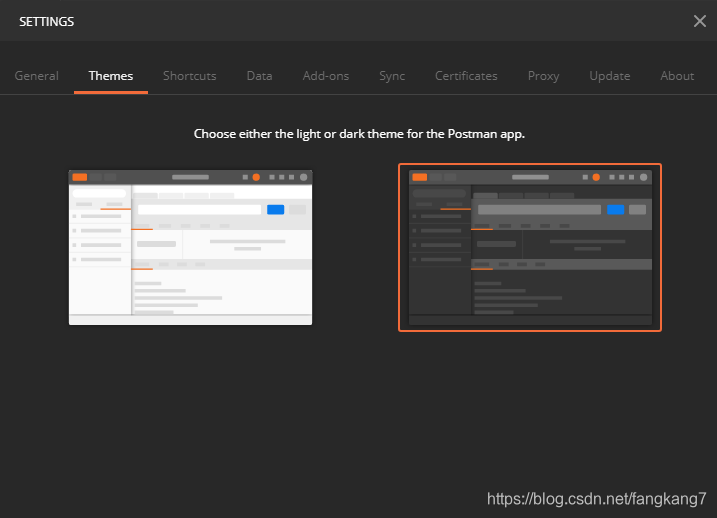
Task: Switch to the Shortcuts tab
Action: pos(189,76)
